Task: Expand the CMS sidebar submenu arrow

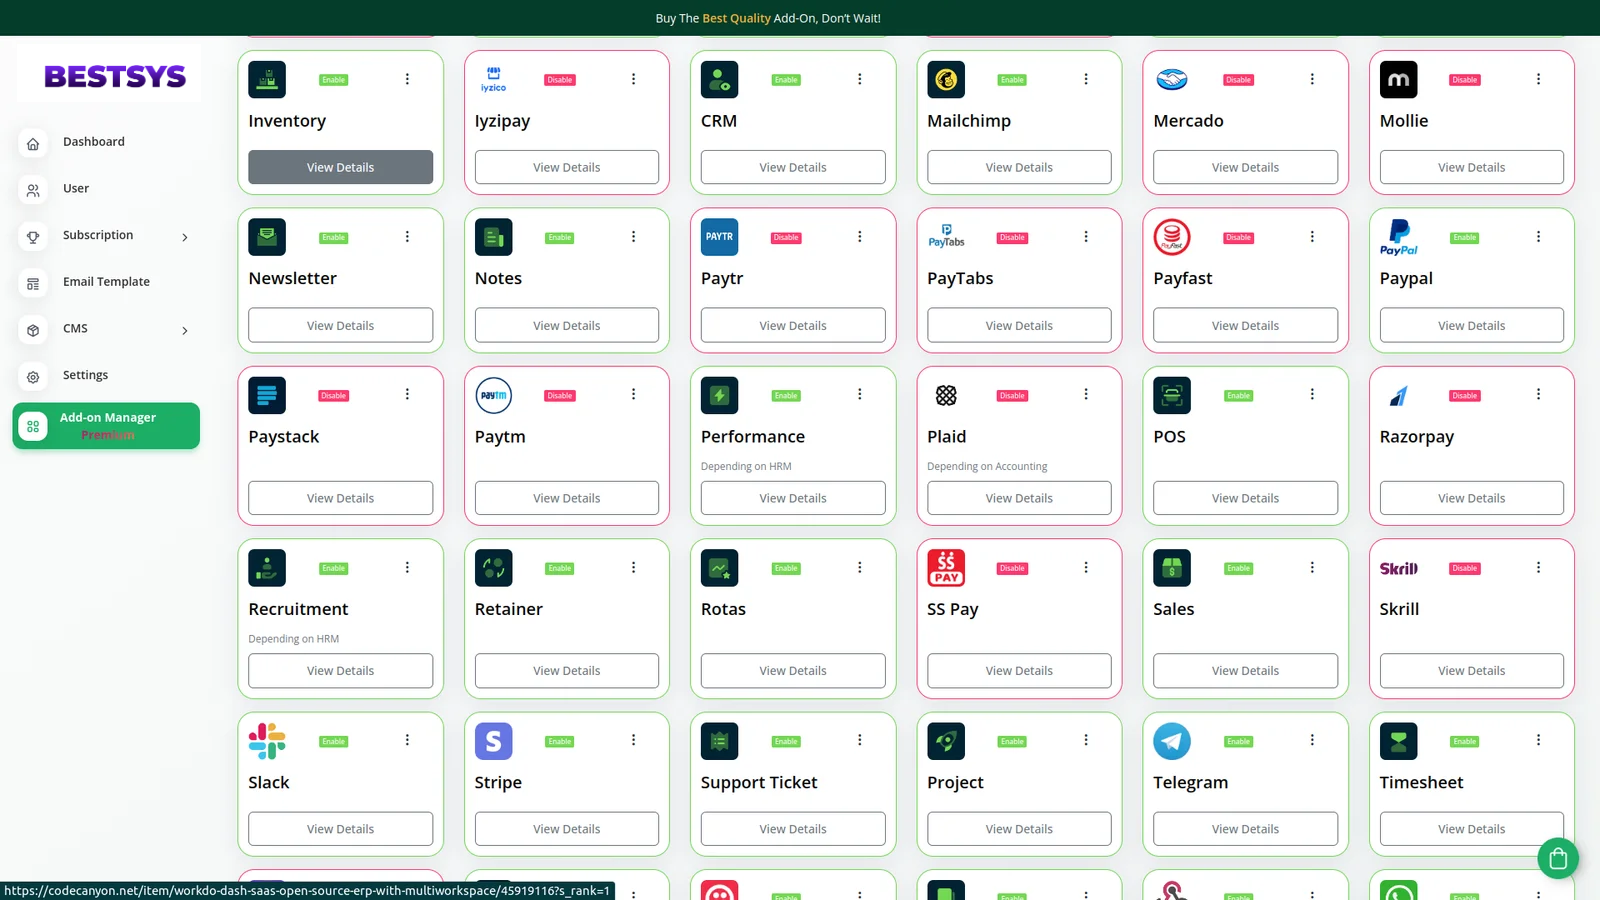Action: pos(185,330)
